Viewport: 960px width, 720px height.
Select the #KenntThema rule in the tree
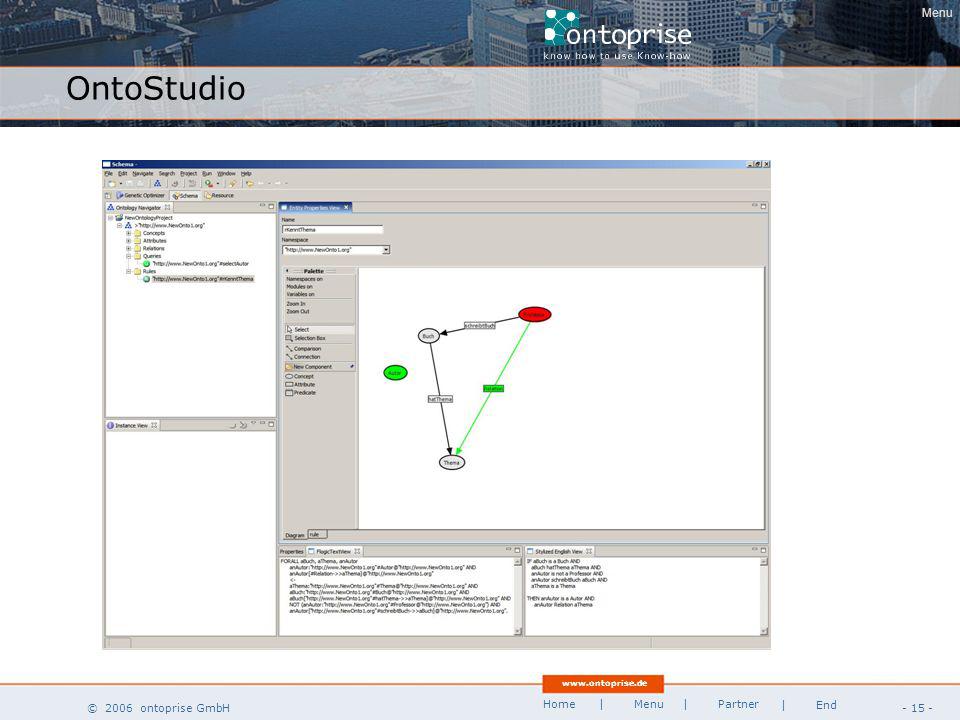(x=198, y=279)
